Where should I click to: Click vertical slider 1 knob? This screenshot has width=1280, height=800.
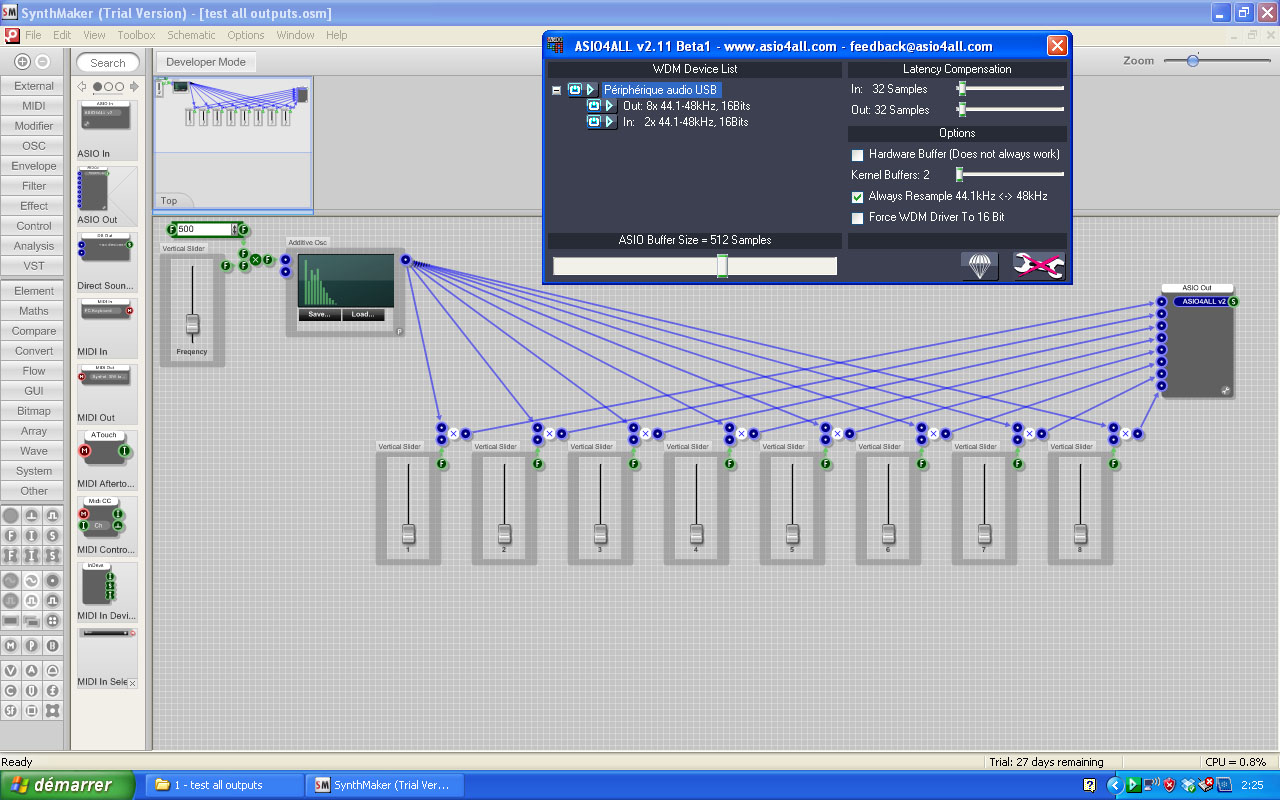coord(408,534)
